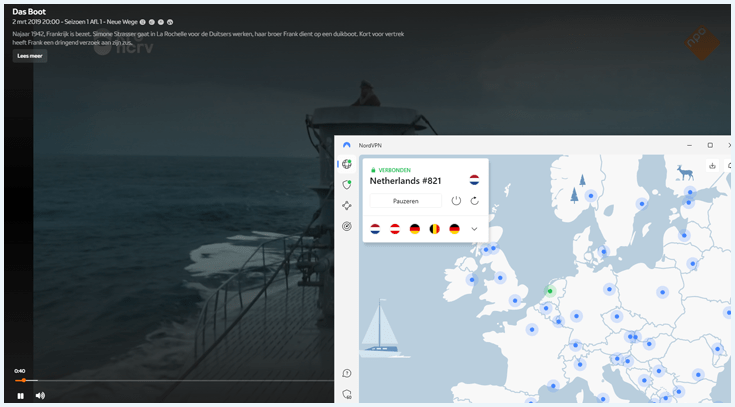Select the German flag beside the Austrian flag
The width and height of the screenshot is (735, 407).
point(415,229)
